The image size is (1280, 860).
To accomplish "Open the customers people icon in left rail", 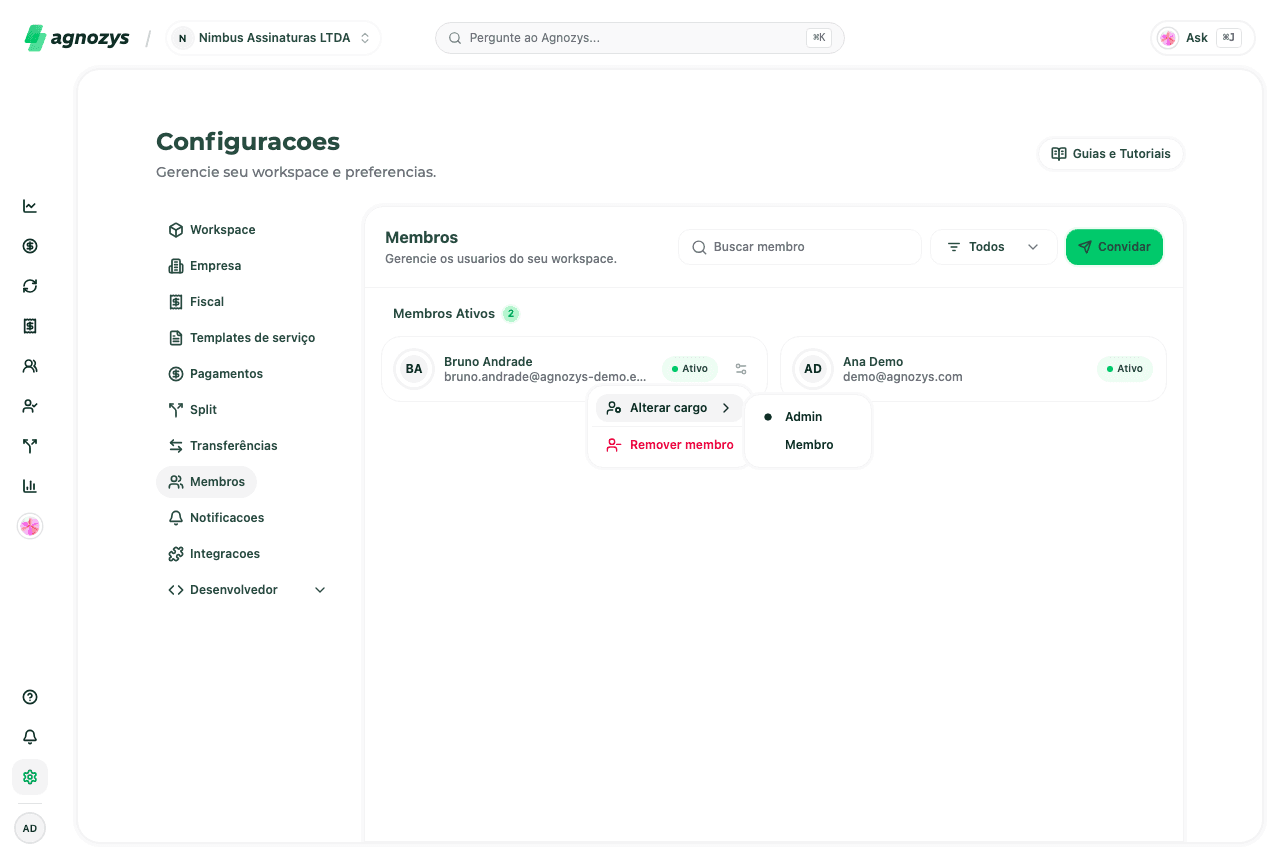I will [30, 366].
